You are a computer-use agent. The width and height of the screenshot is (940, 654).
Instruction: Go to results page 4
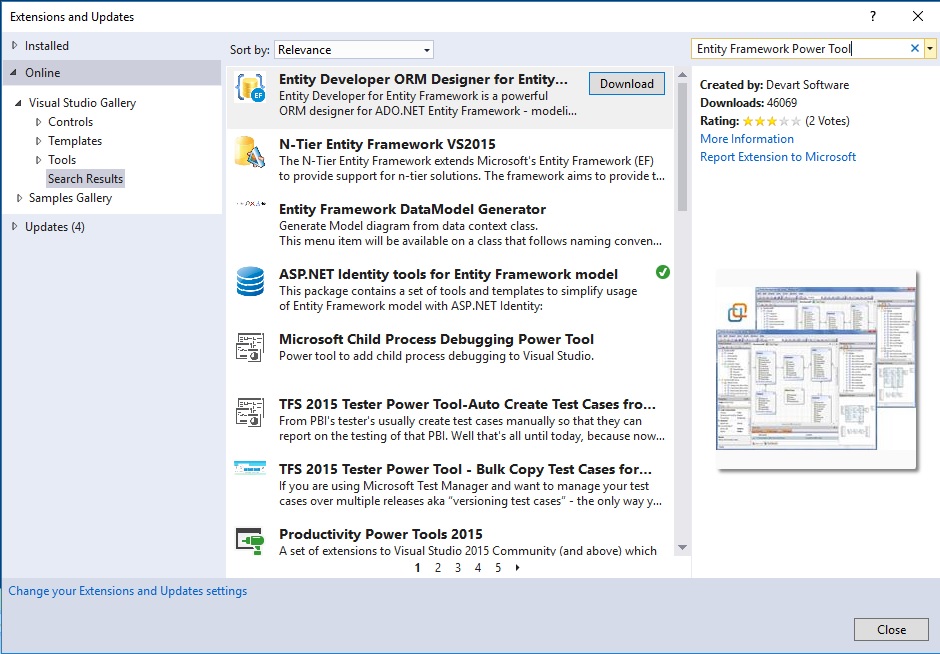click(x=478, y=567)
